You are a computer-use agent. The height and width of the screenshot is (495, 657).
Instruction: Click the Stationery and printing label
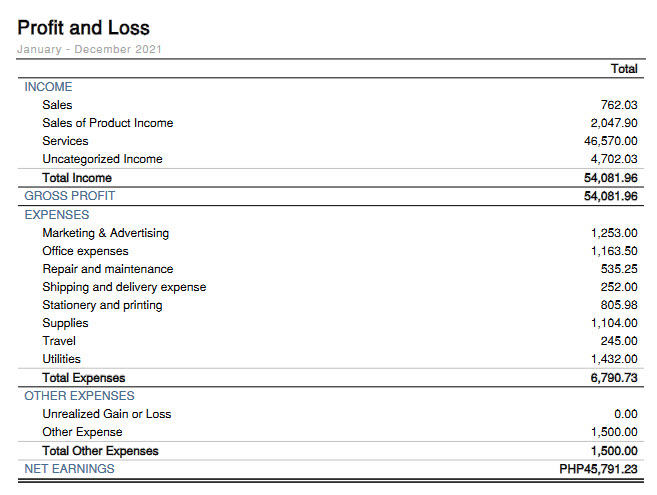click(x=102, y=305)
